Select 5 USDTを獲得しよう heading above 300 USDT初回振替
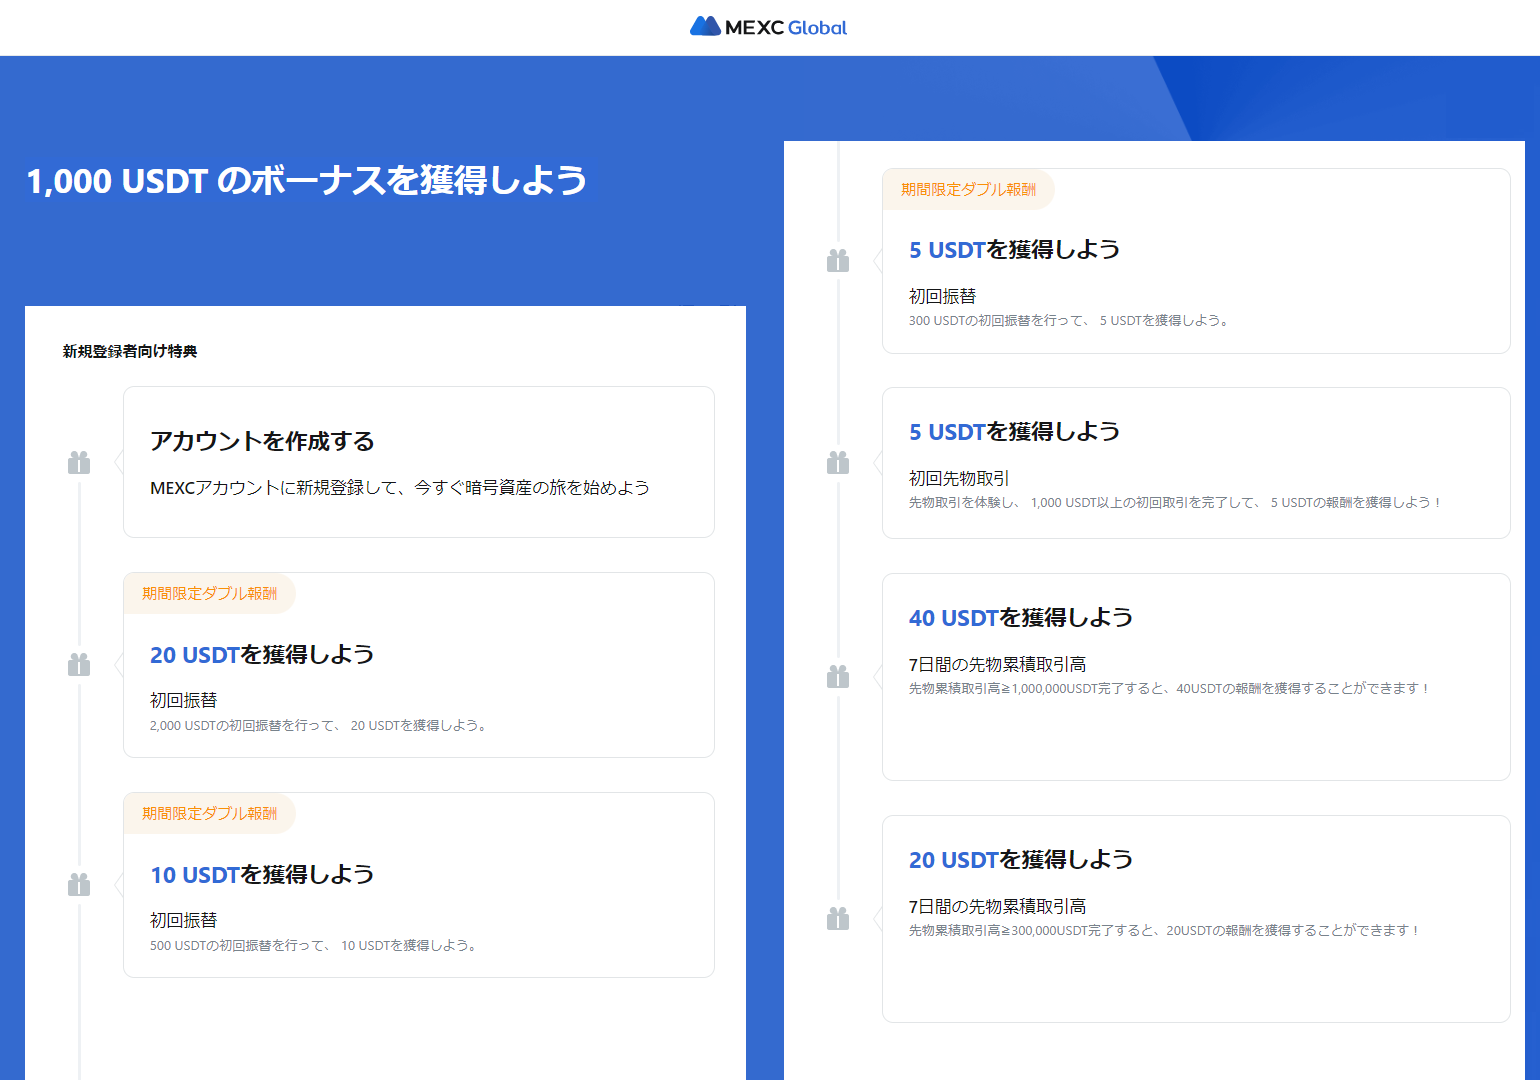Viewport: 1540px width, 1080px height. coord(1014,250)
